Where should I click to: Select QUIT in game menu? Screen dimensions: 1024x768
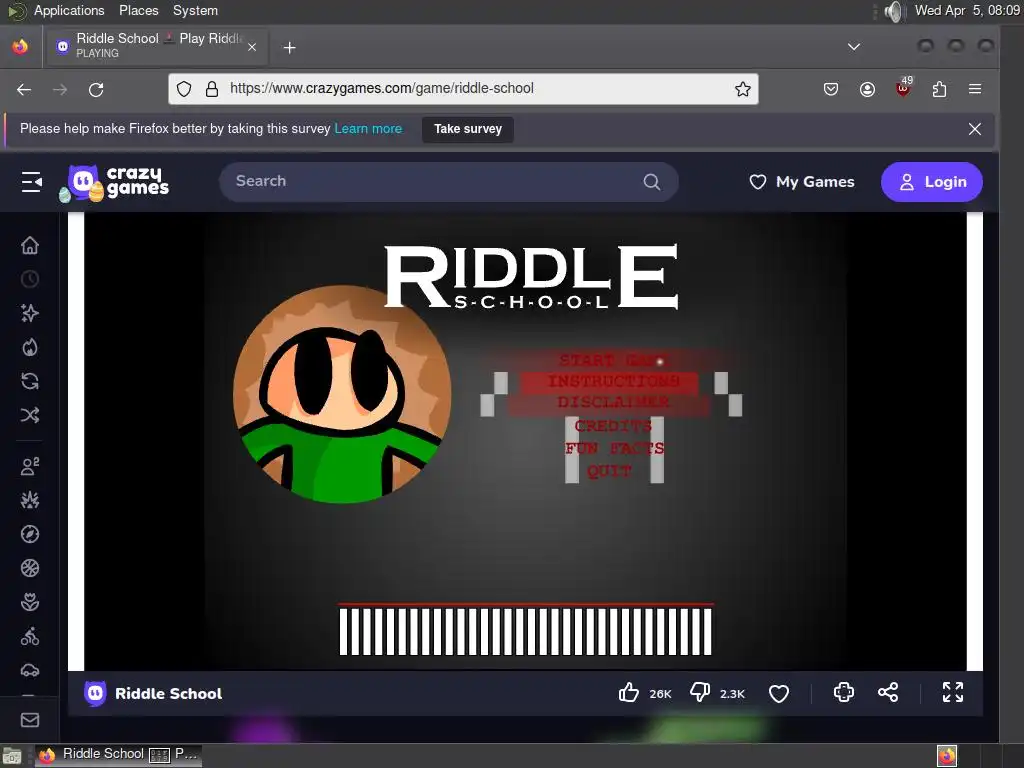coord(609,471)
